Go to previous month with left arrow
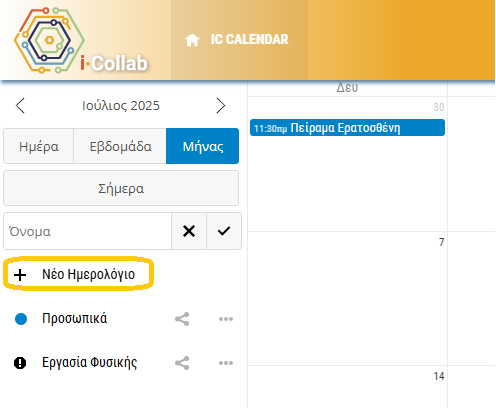The height and width of the screenshot is (408, 496). pos(20,106)
